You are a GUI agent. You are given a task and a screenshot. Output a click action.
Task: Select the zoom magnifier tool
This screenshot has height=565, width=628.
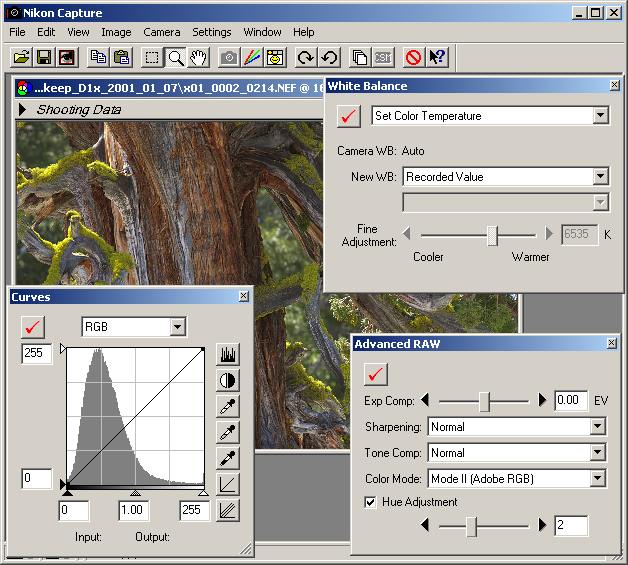click(x=175, y=57)
